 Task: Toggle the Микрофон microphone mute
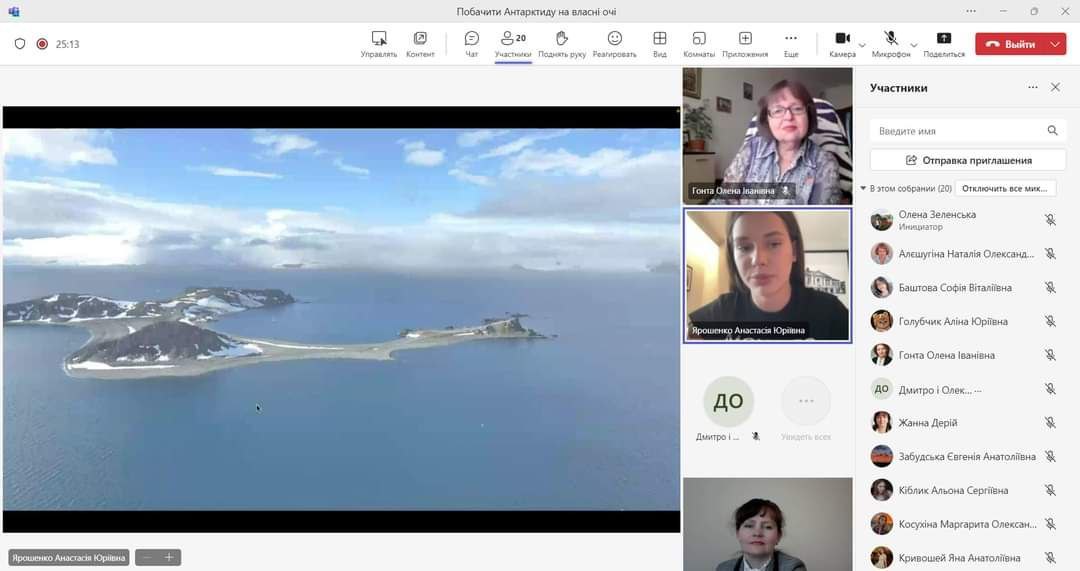[x=889, y=39]
